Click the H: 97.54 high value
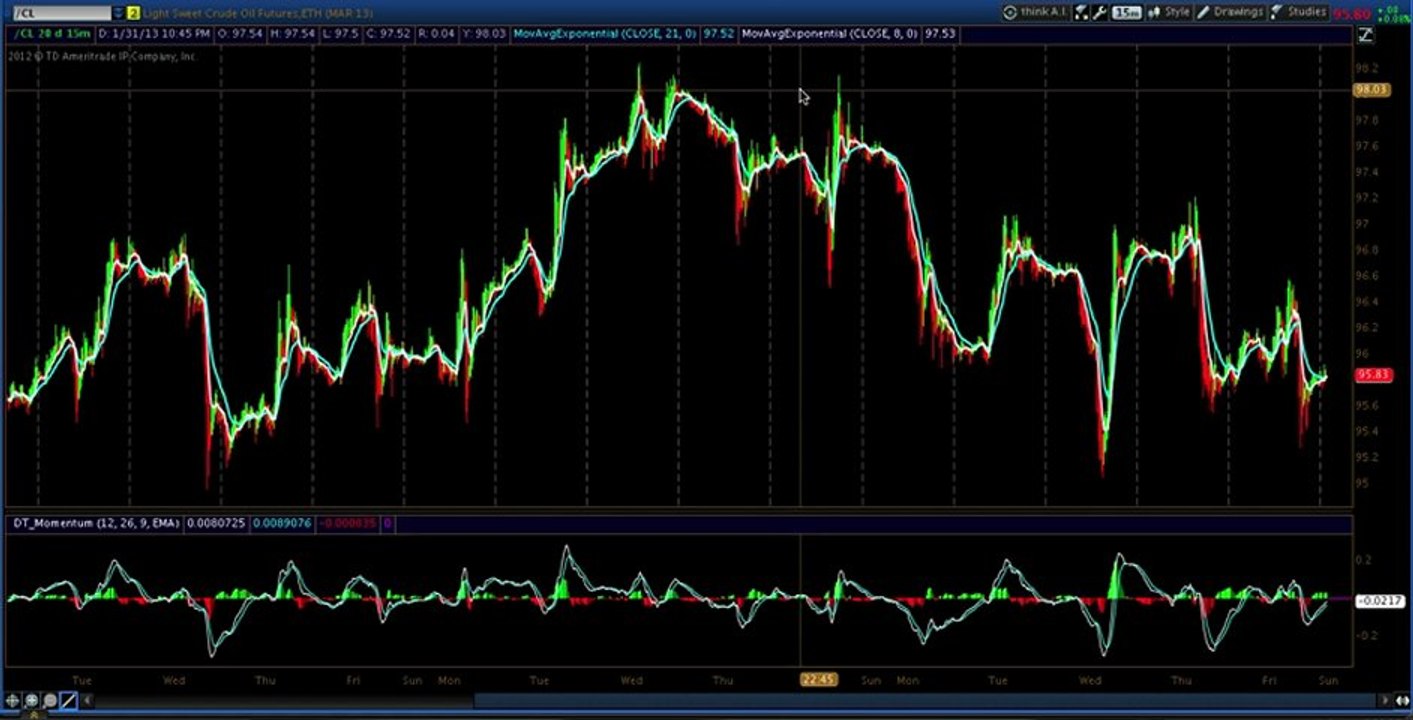This screenshot has height=720, width=1413. 292,33
